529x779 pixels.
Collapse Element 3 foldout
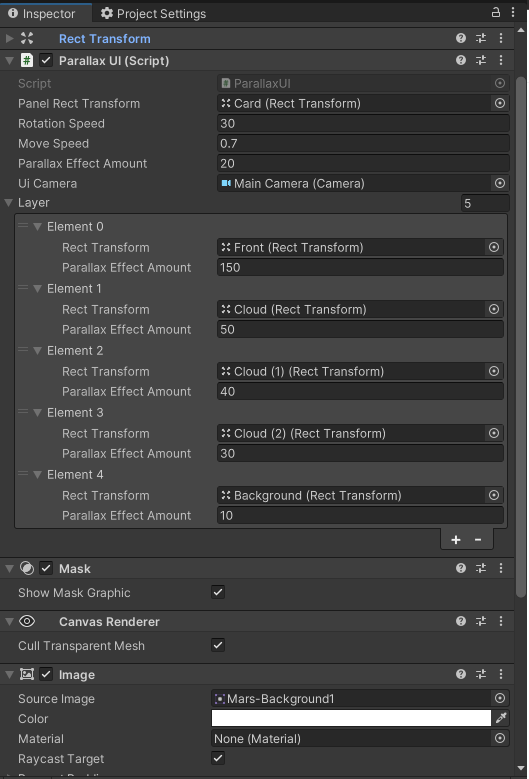click(37, 413)
